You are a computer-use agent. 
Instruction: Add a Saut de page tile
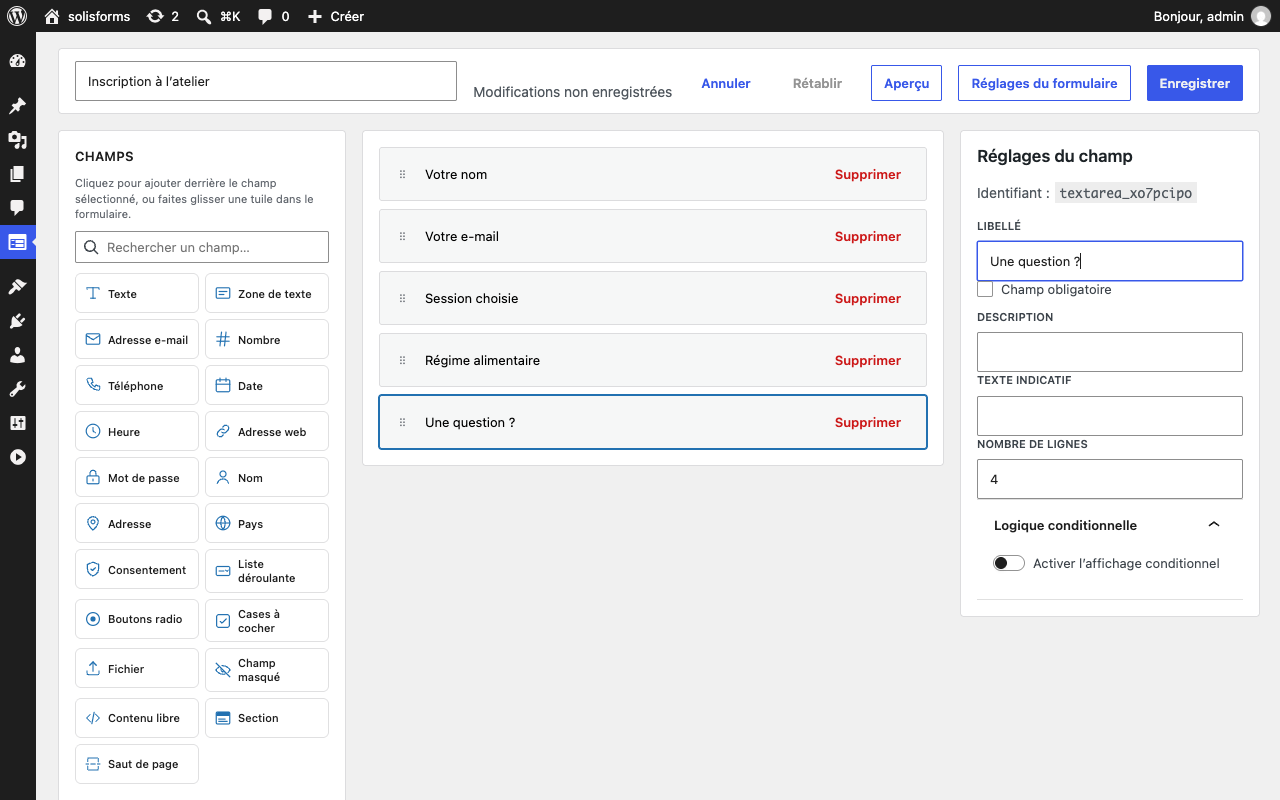[x=137, y=764]
